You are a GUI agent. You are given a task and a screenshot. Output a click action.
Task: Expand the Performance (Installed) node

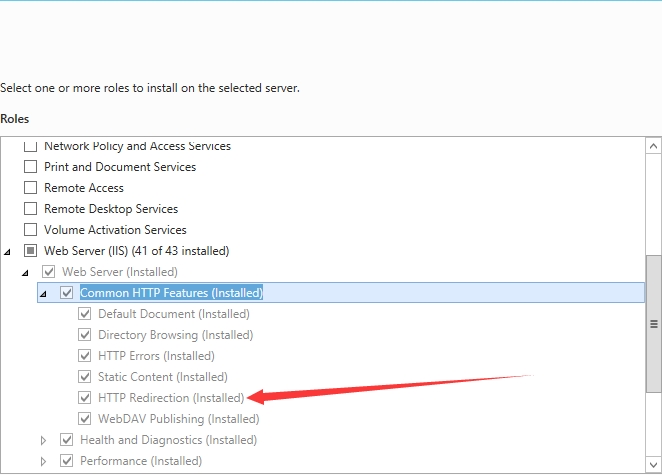[43, 461]
